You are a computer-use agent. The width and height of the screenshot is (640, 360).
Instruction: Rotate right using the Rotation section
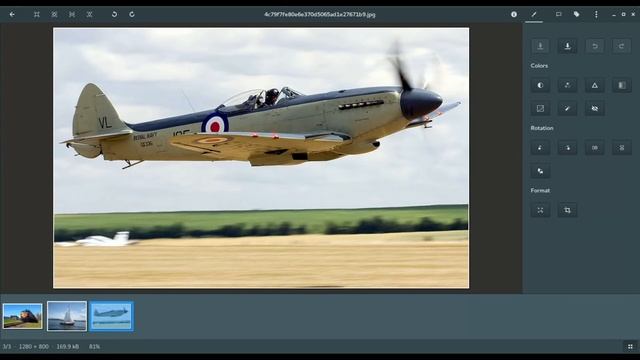(x=567, y=148)
